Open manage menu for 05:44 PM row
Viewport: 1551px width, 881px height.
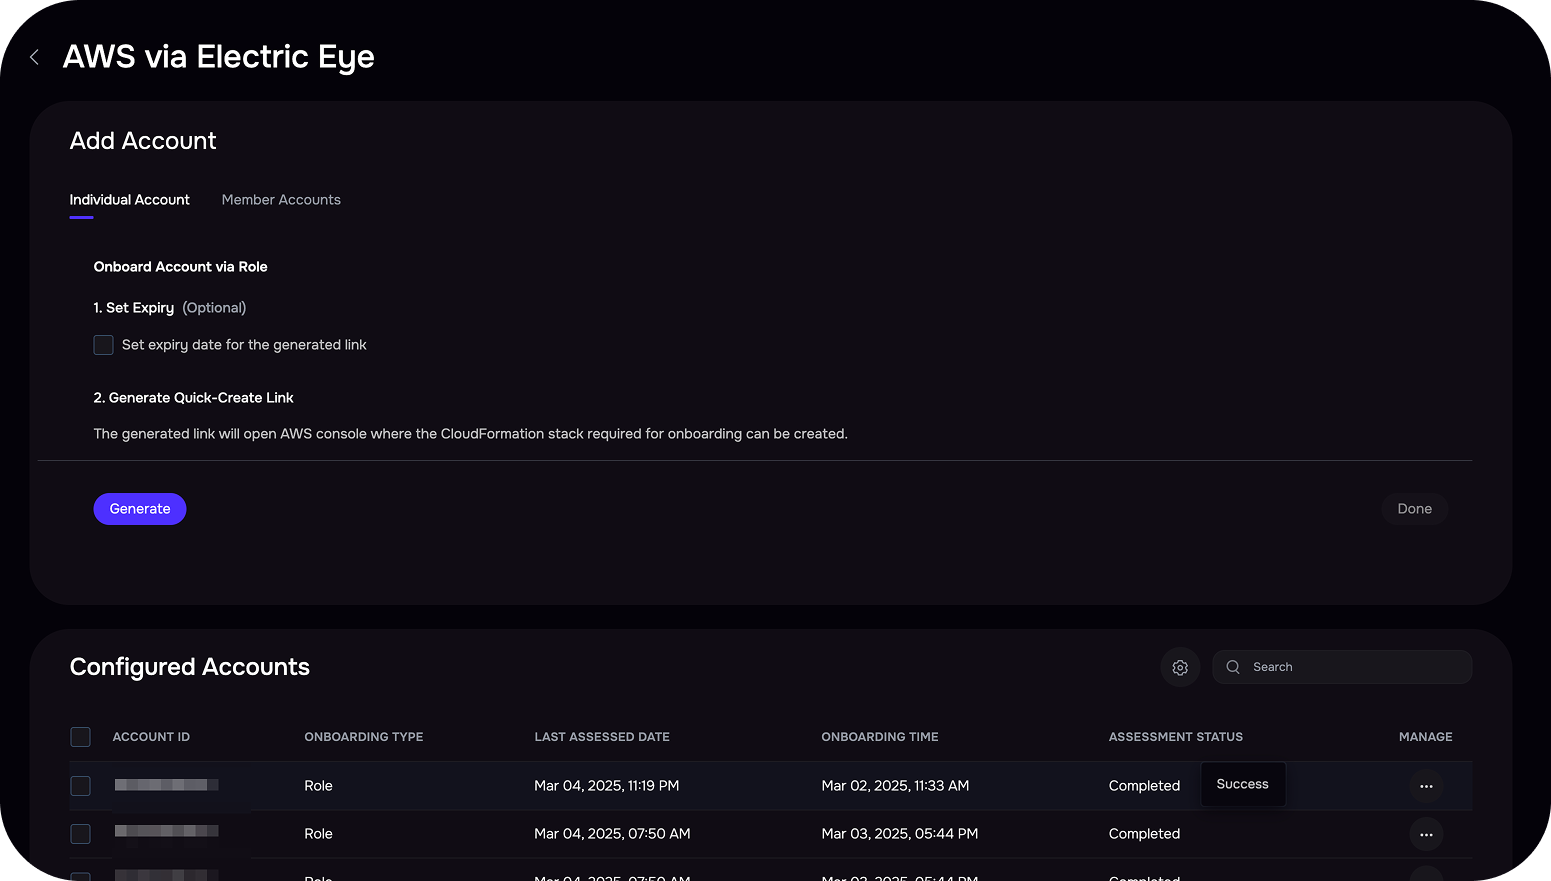click(1426, 834)
